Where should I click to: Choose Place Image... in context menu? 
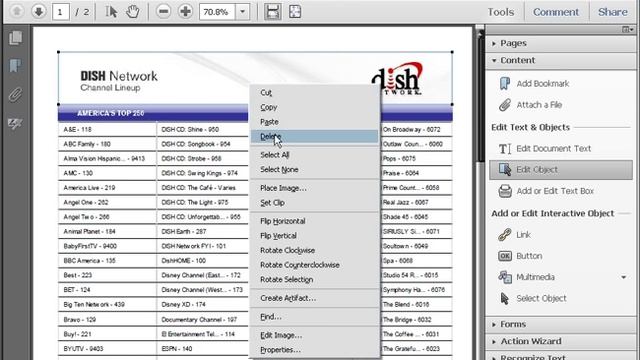(x=314, y=188)
